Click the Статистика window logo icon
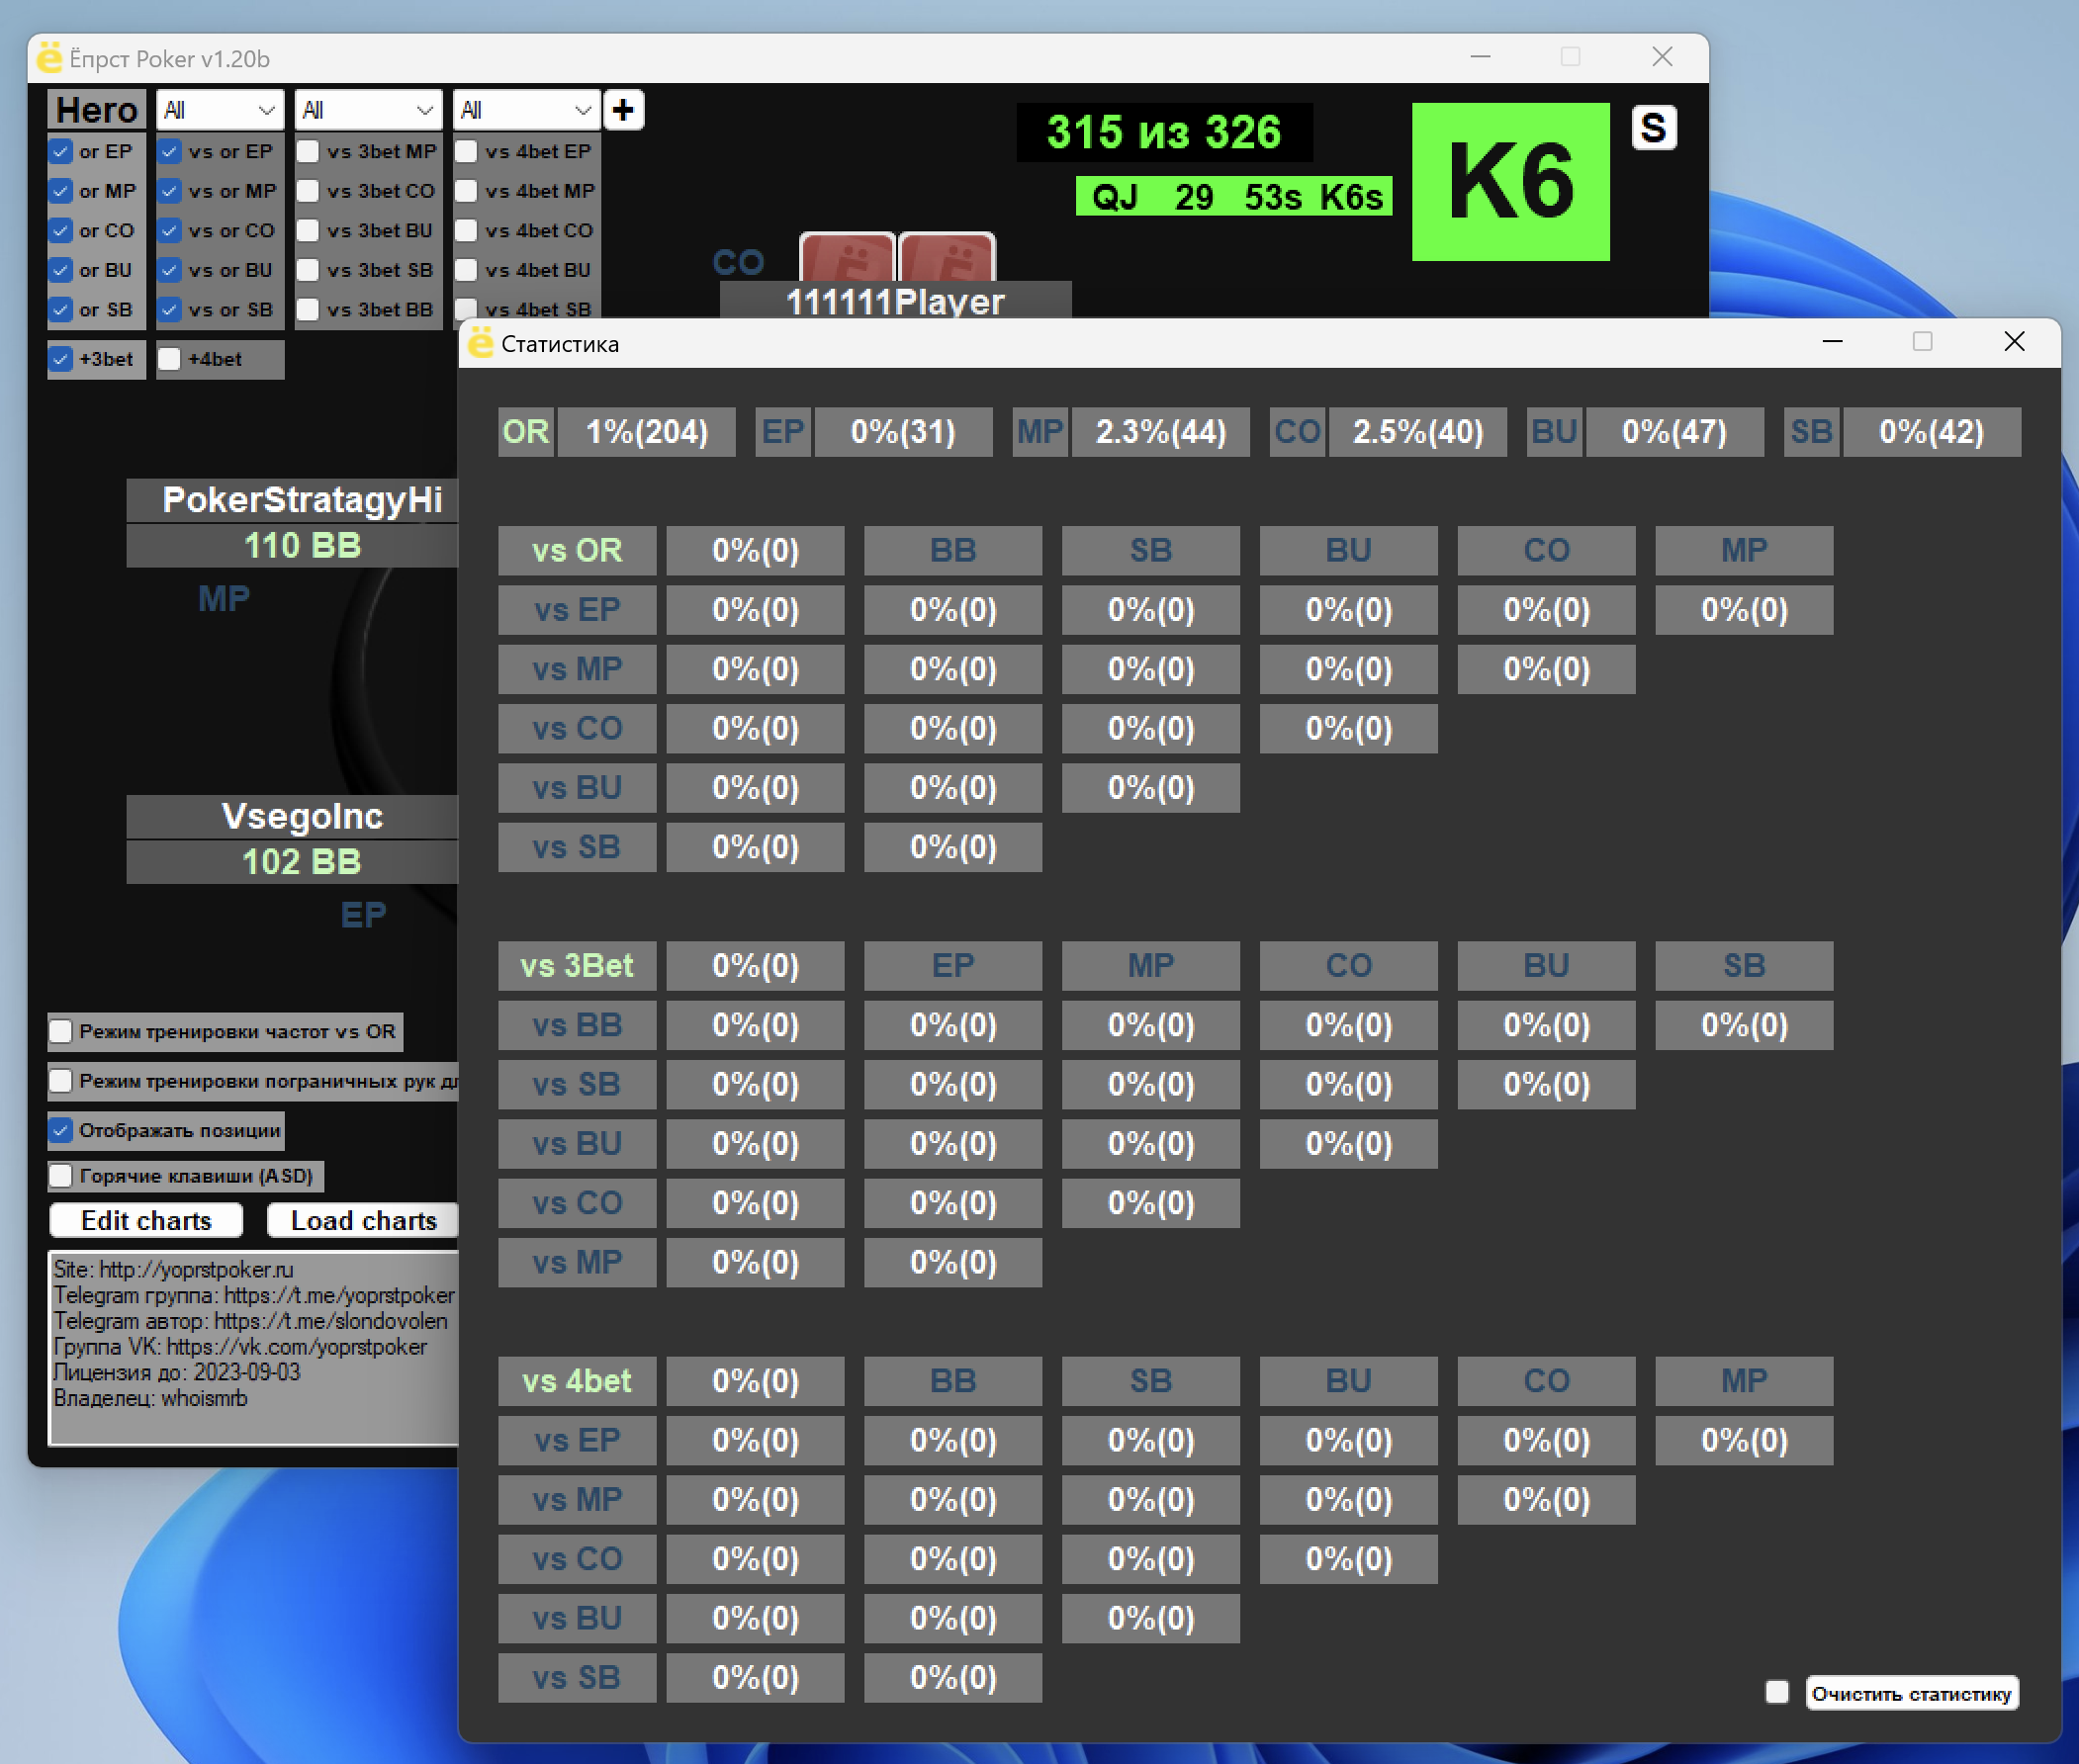Image resolution: width=2079 pixels, height=1764 pixels. [481, 343]
